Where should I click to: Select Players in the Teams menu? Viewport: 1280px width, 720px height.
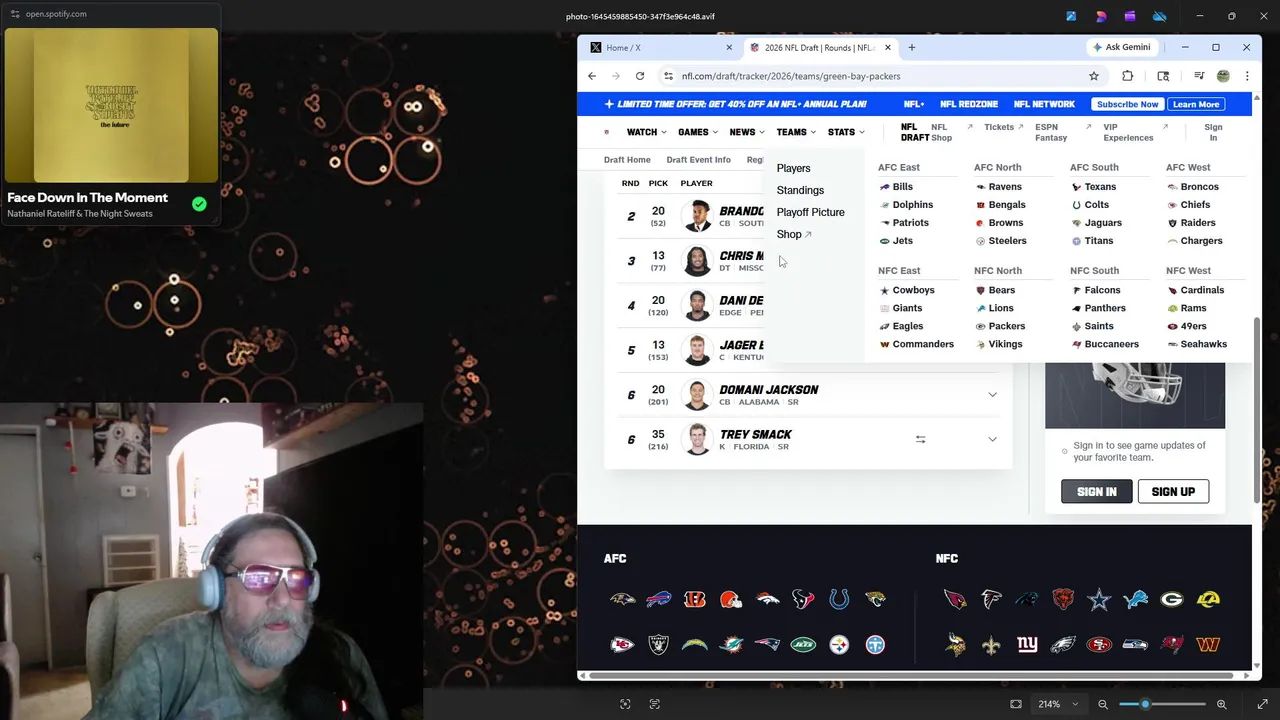793,168
